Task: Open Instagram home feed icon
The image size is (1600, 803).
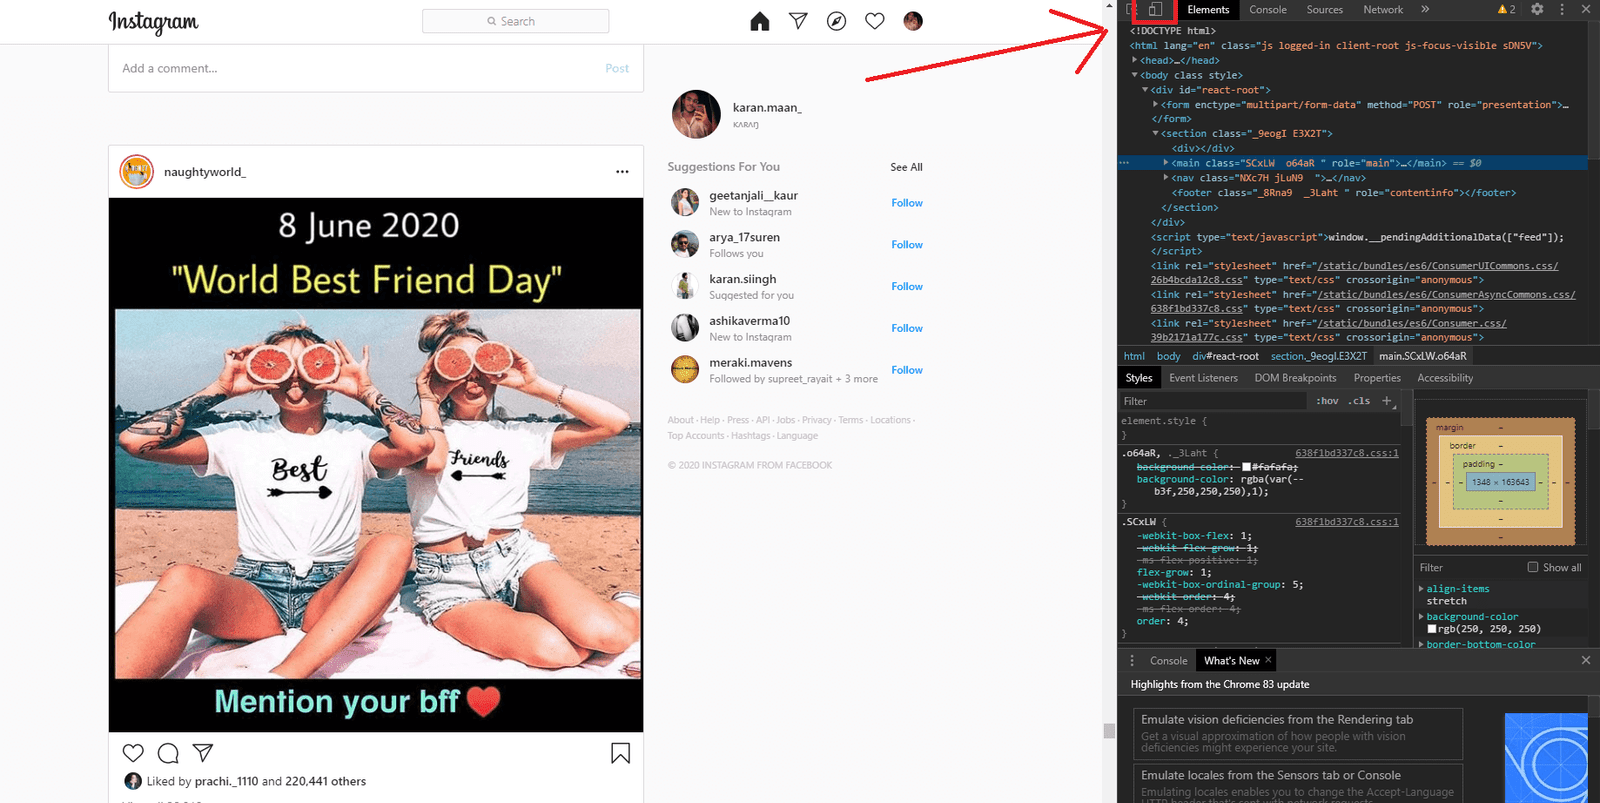Action: 760,21
